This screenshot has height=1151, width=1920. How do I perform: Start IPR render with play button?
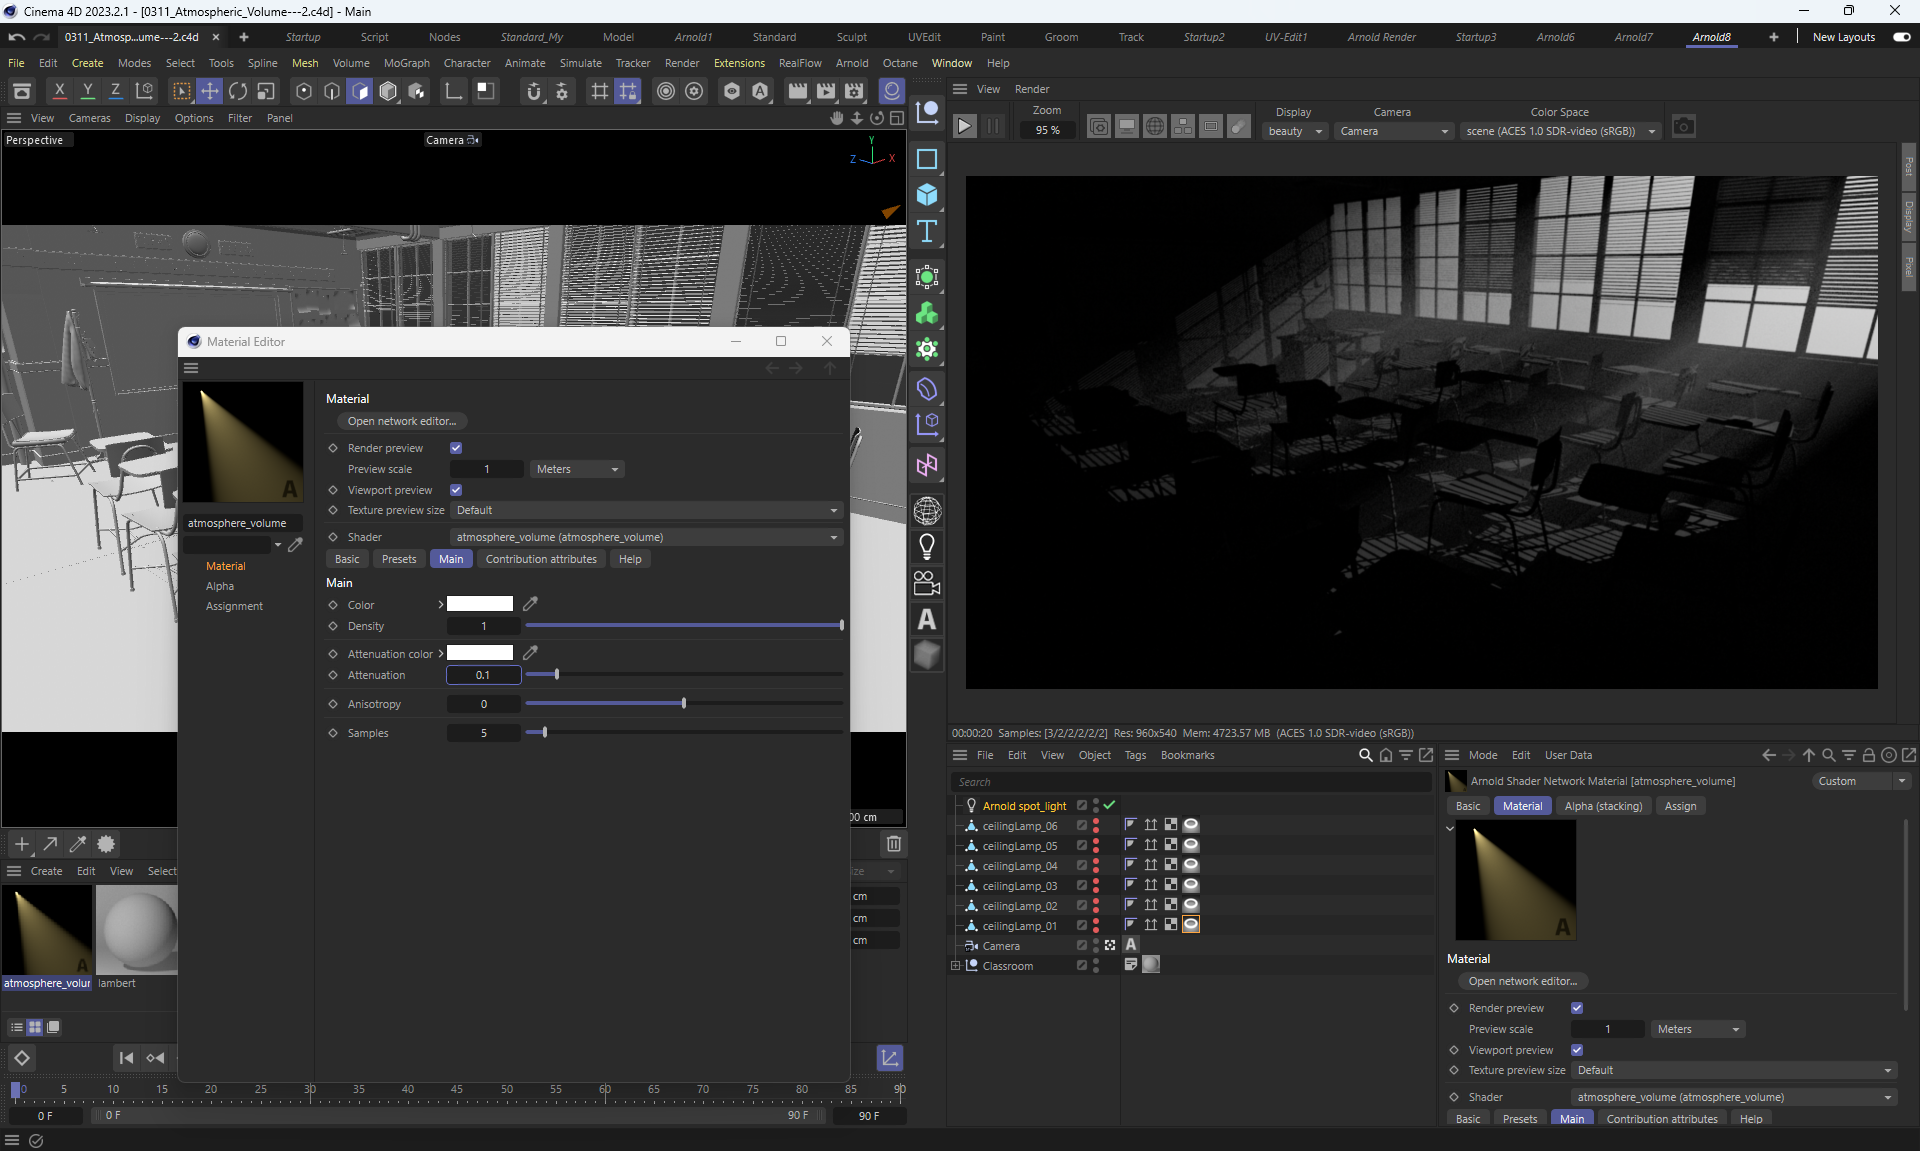point(964,127)
